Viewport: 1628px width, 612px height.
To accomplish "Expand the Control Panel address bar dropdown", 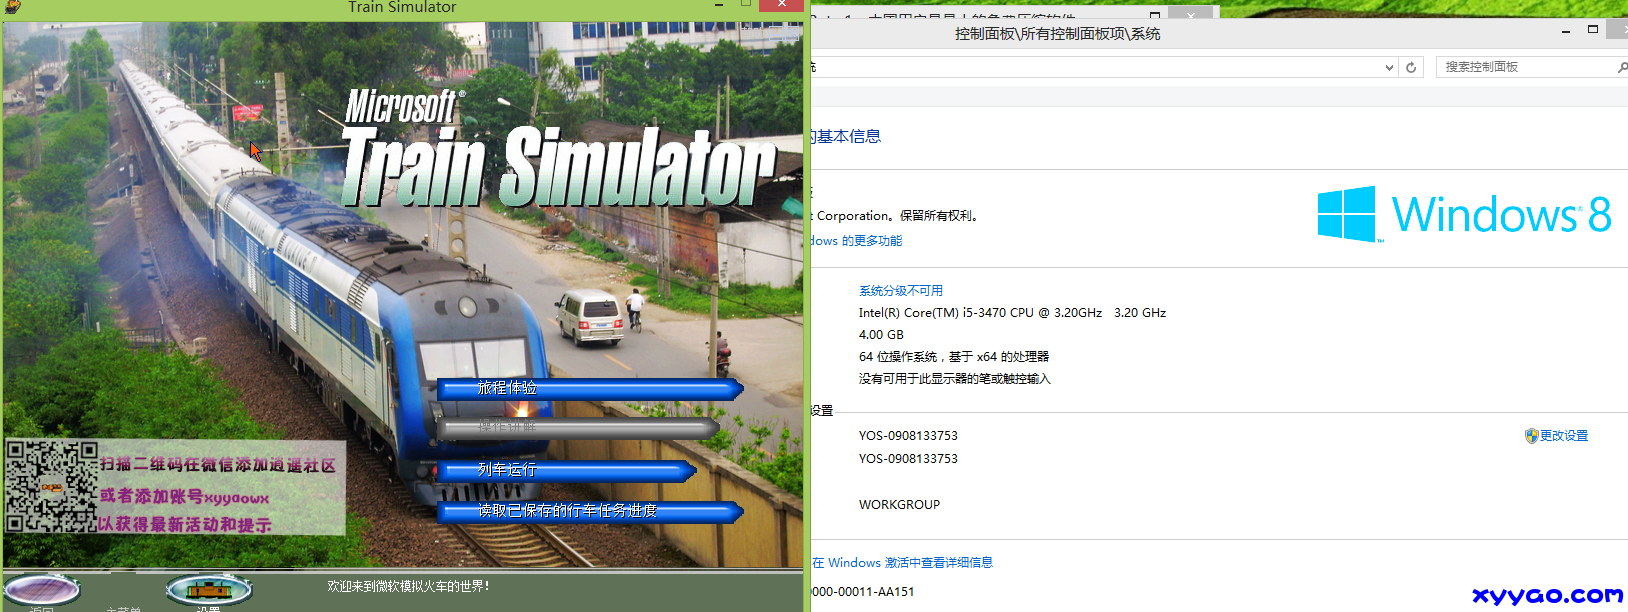I will tap(1389, 67).
